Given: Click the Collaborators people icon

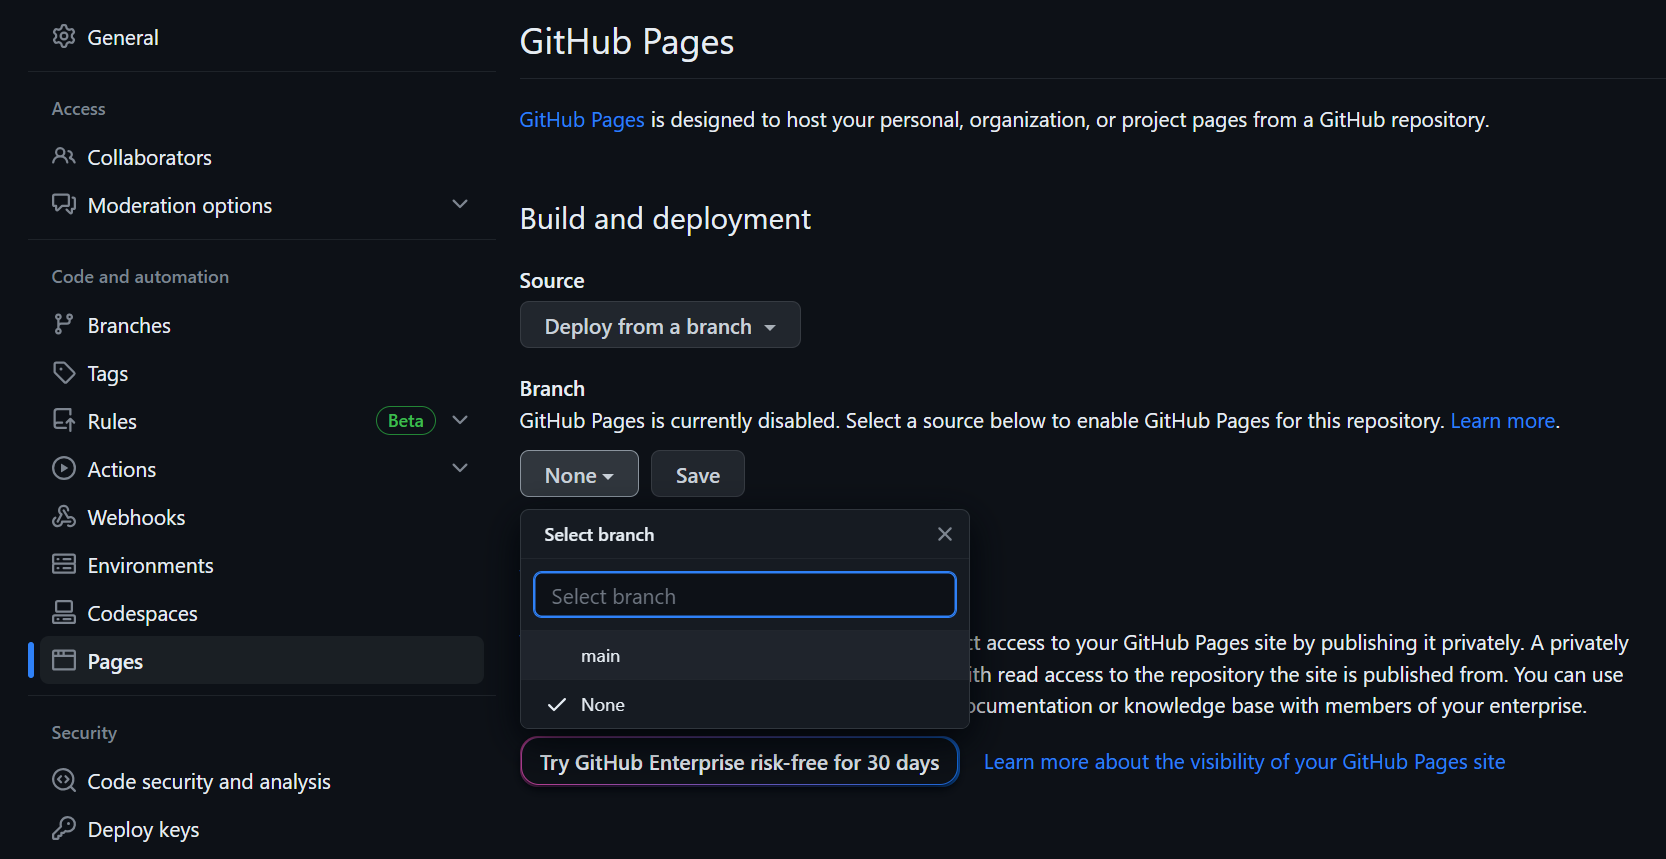Looking at the screenshot, I should click(64, 156).
